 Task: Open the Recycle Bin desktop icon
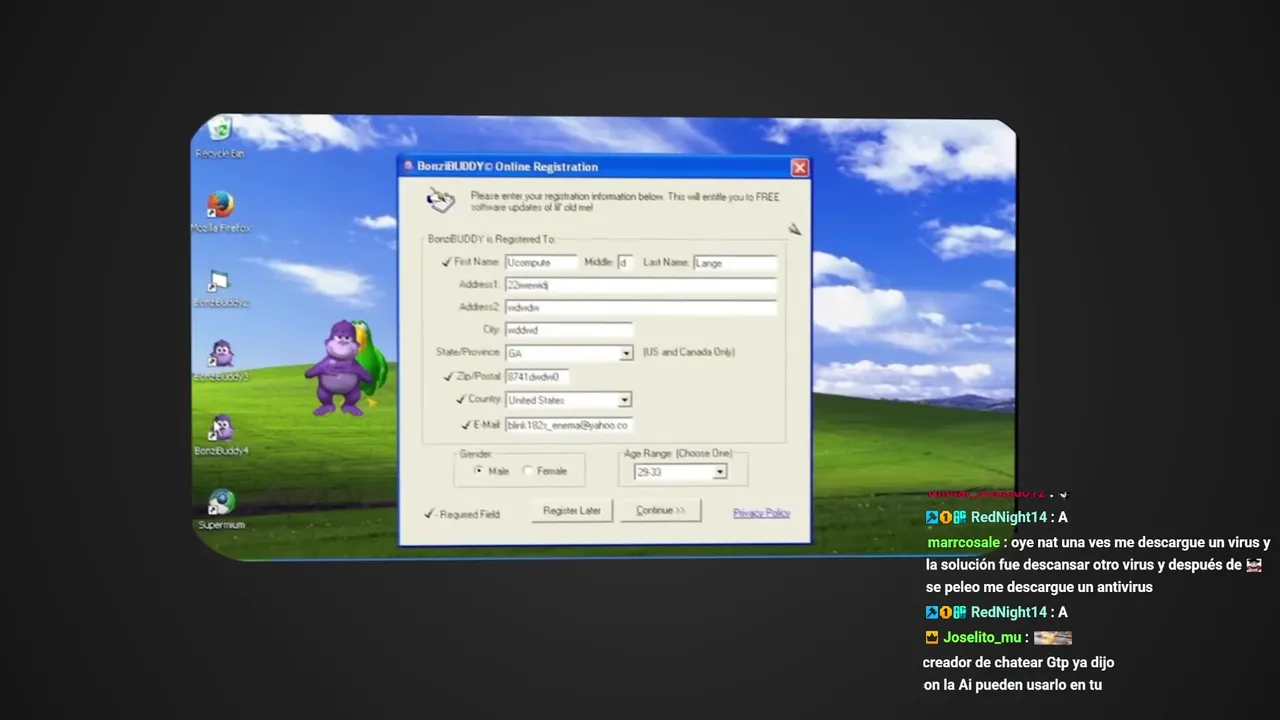coord(219,137)
